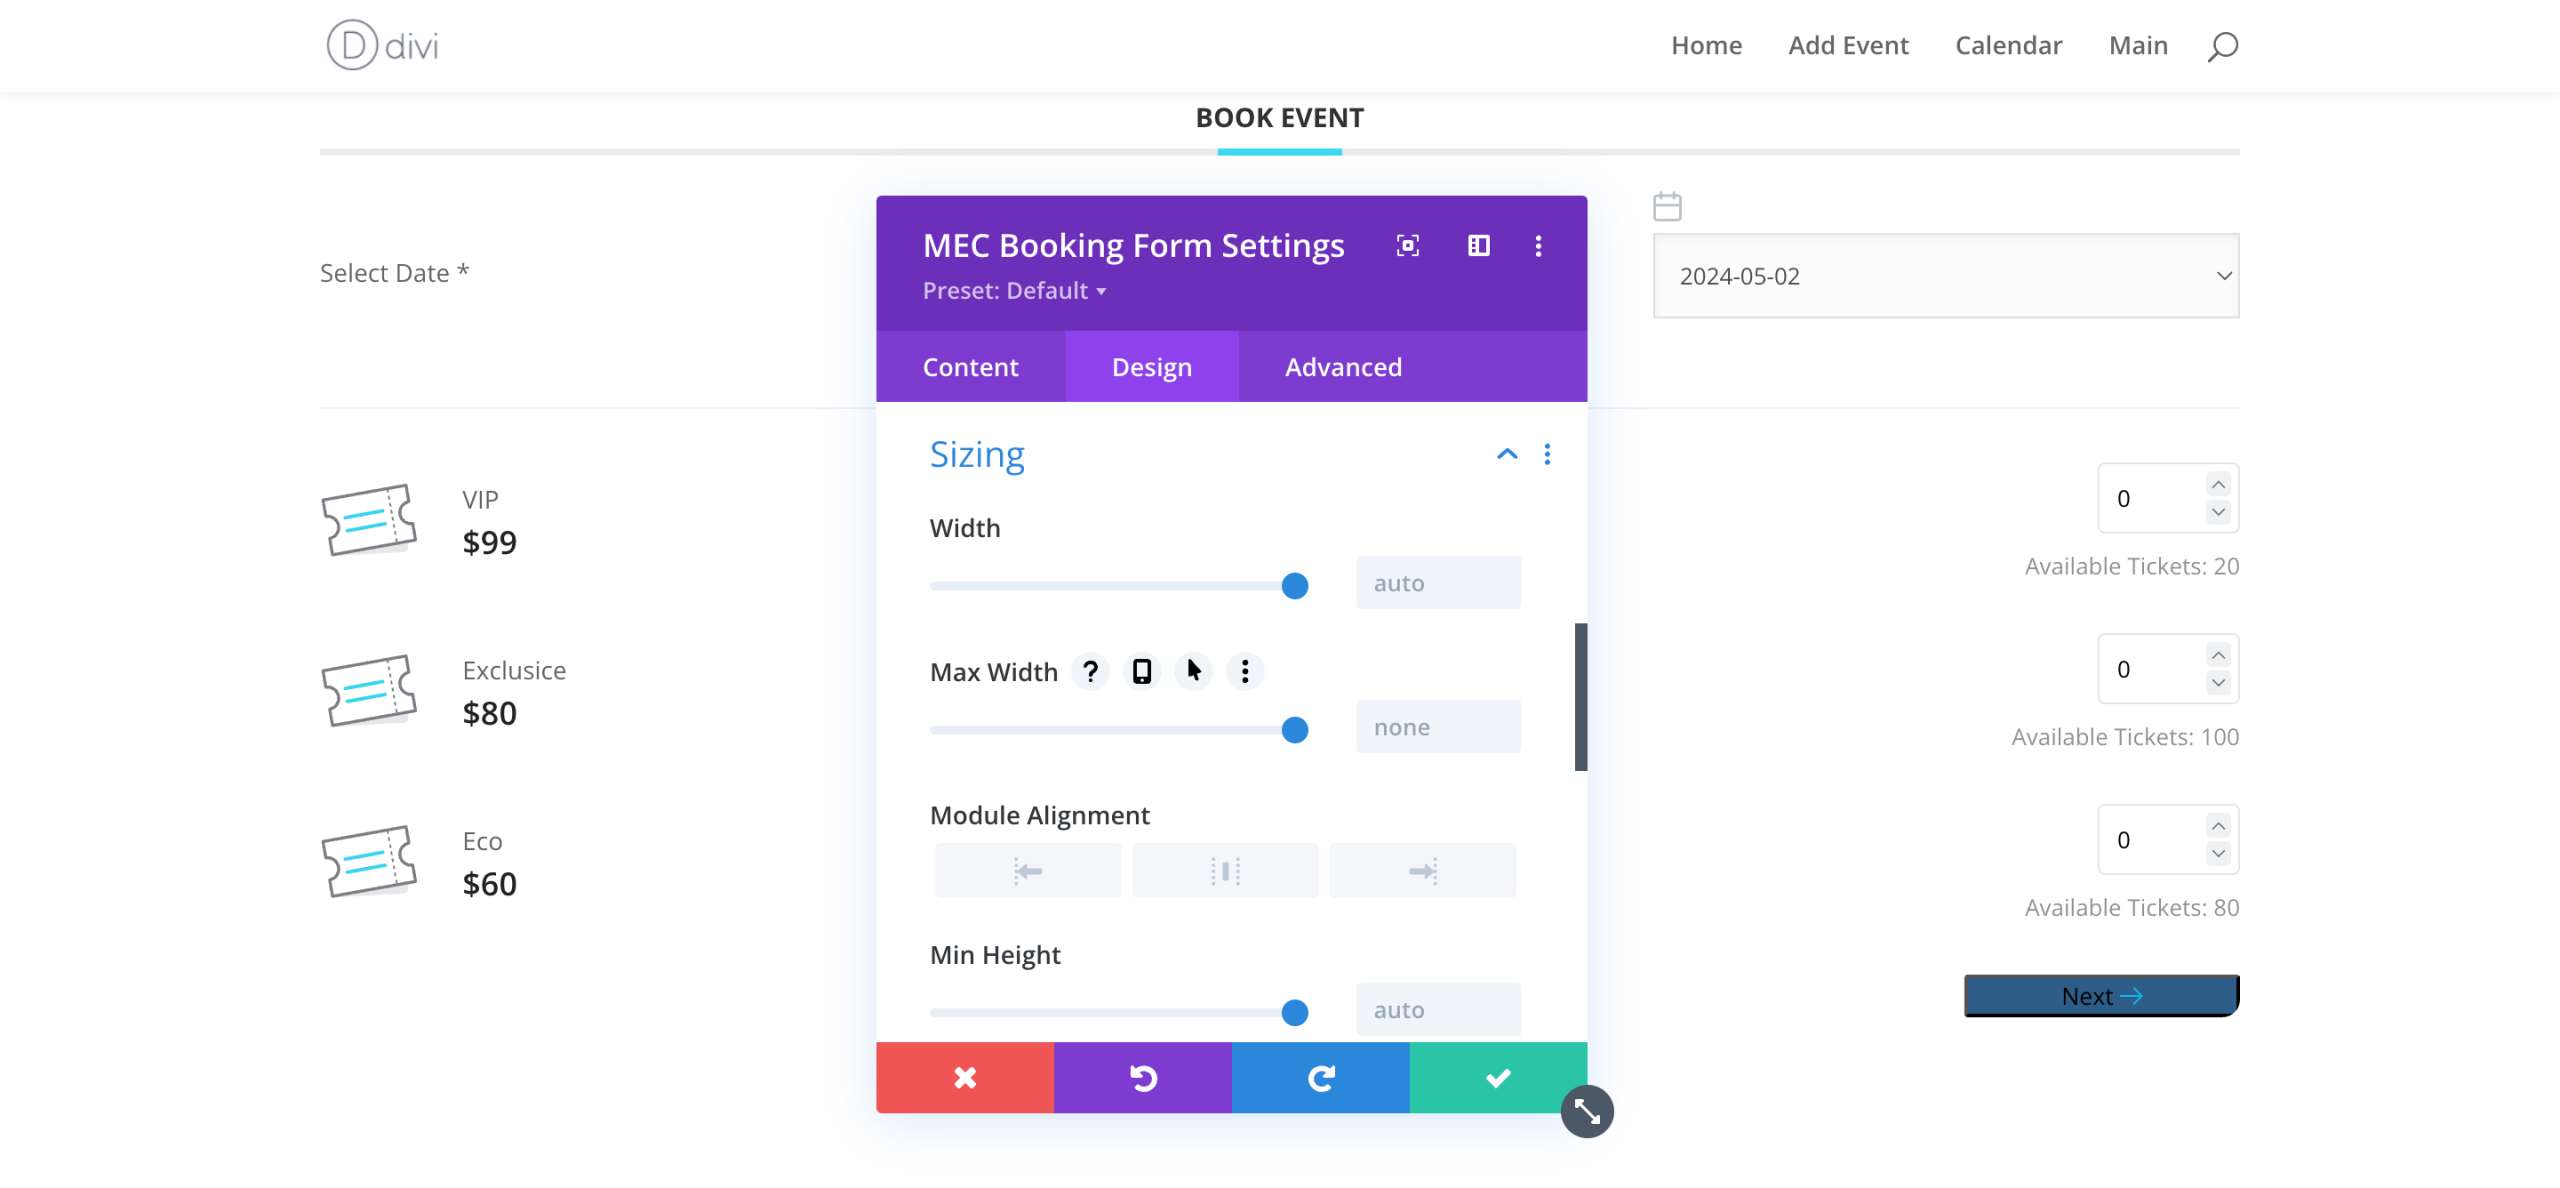Image resolution: width=2560 pixels, height=1188 pixels.
Task: Switch to the Content tab
Action: click(x=970, y=367)
